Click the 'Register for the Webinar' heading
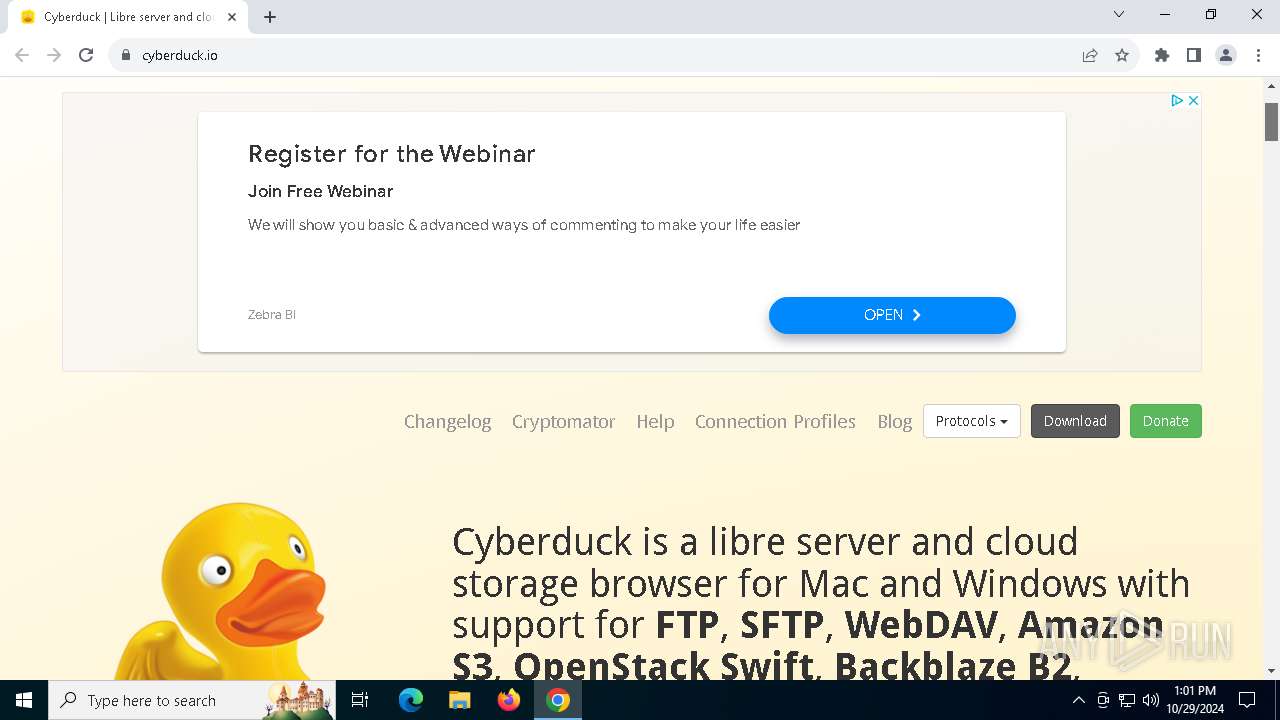 click(392, 154)
